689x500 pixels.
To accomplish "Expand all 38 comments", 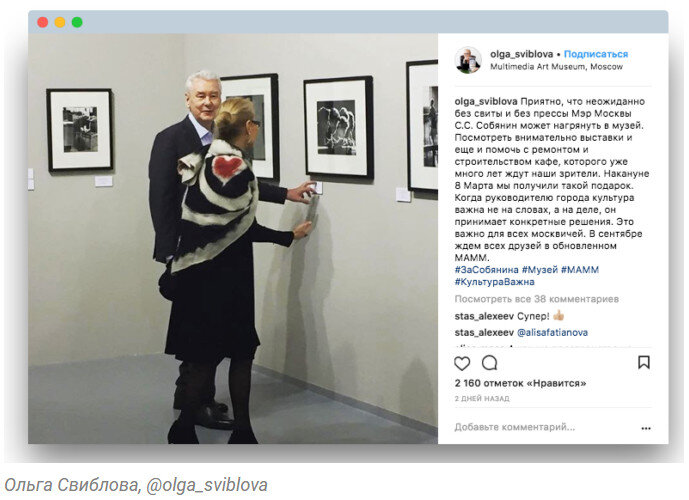I will coord(537,299).
